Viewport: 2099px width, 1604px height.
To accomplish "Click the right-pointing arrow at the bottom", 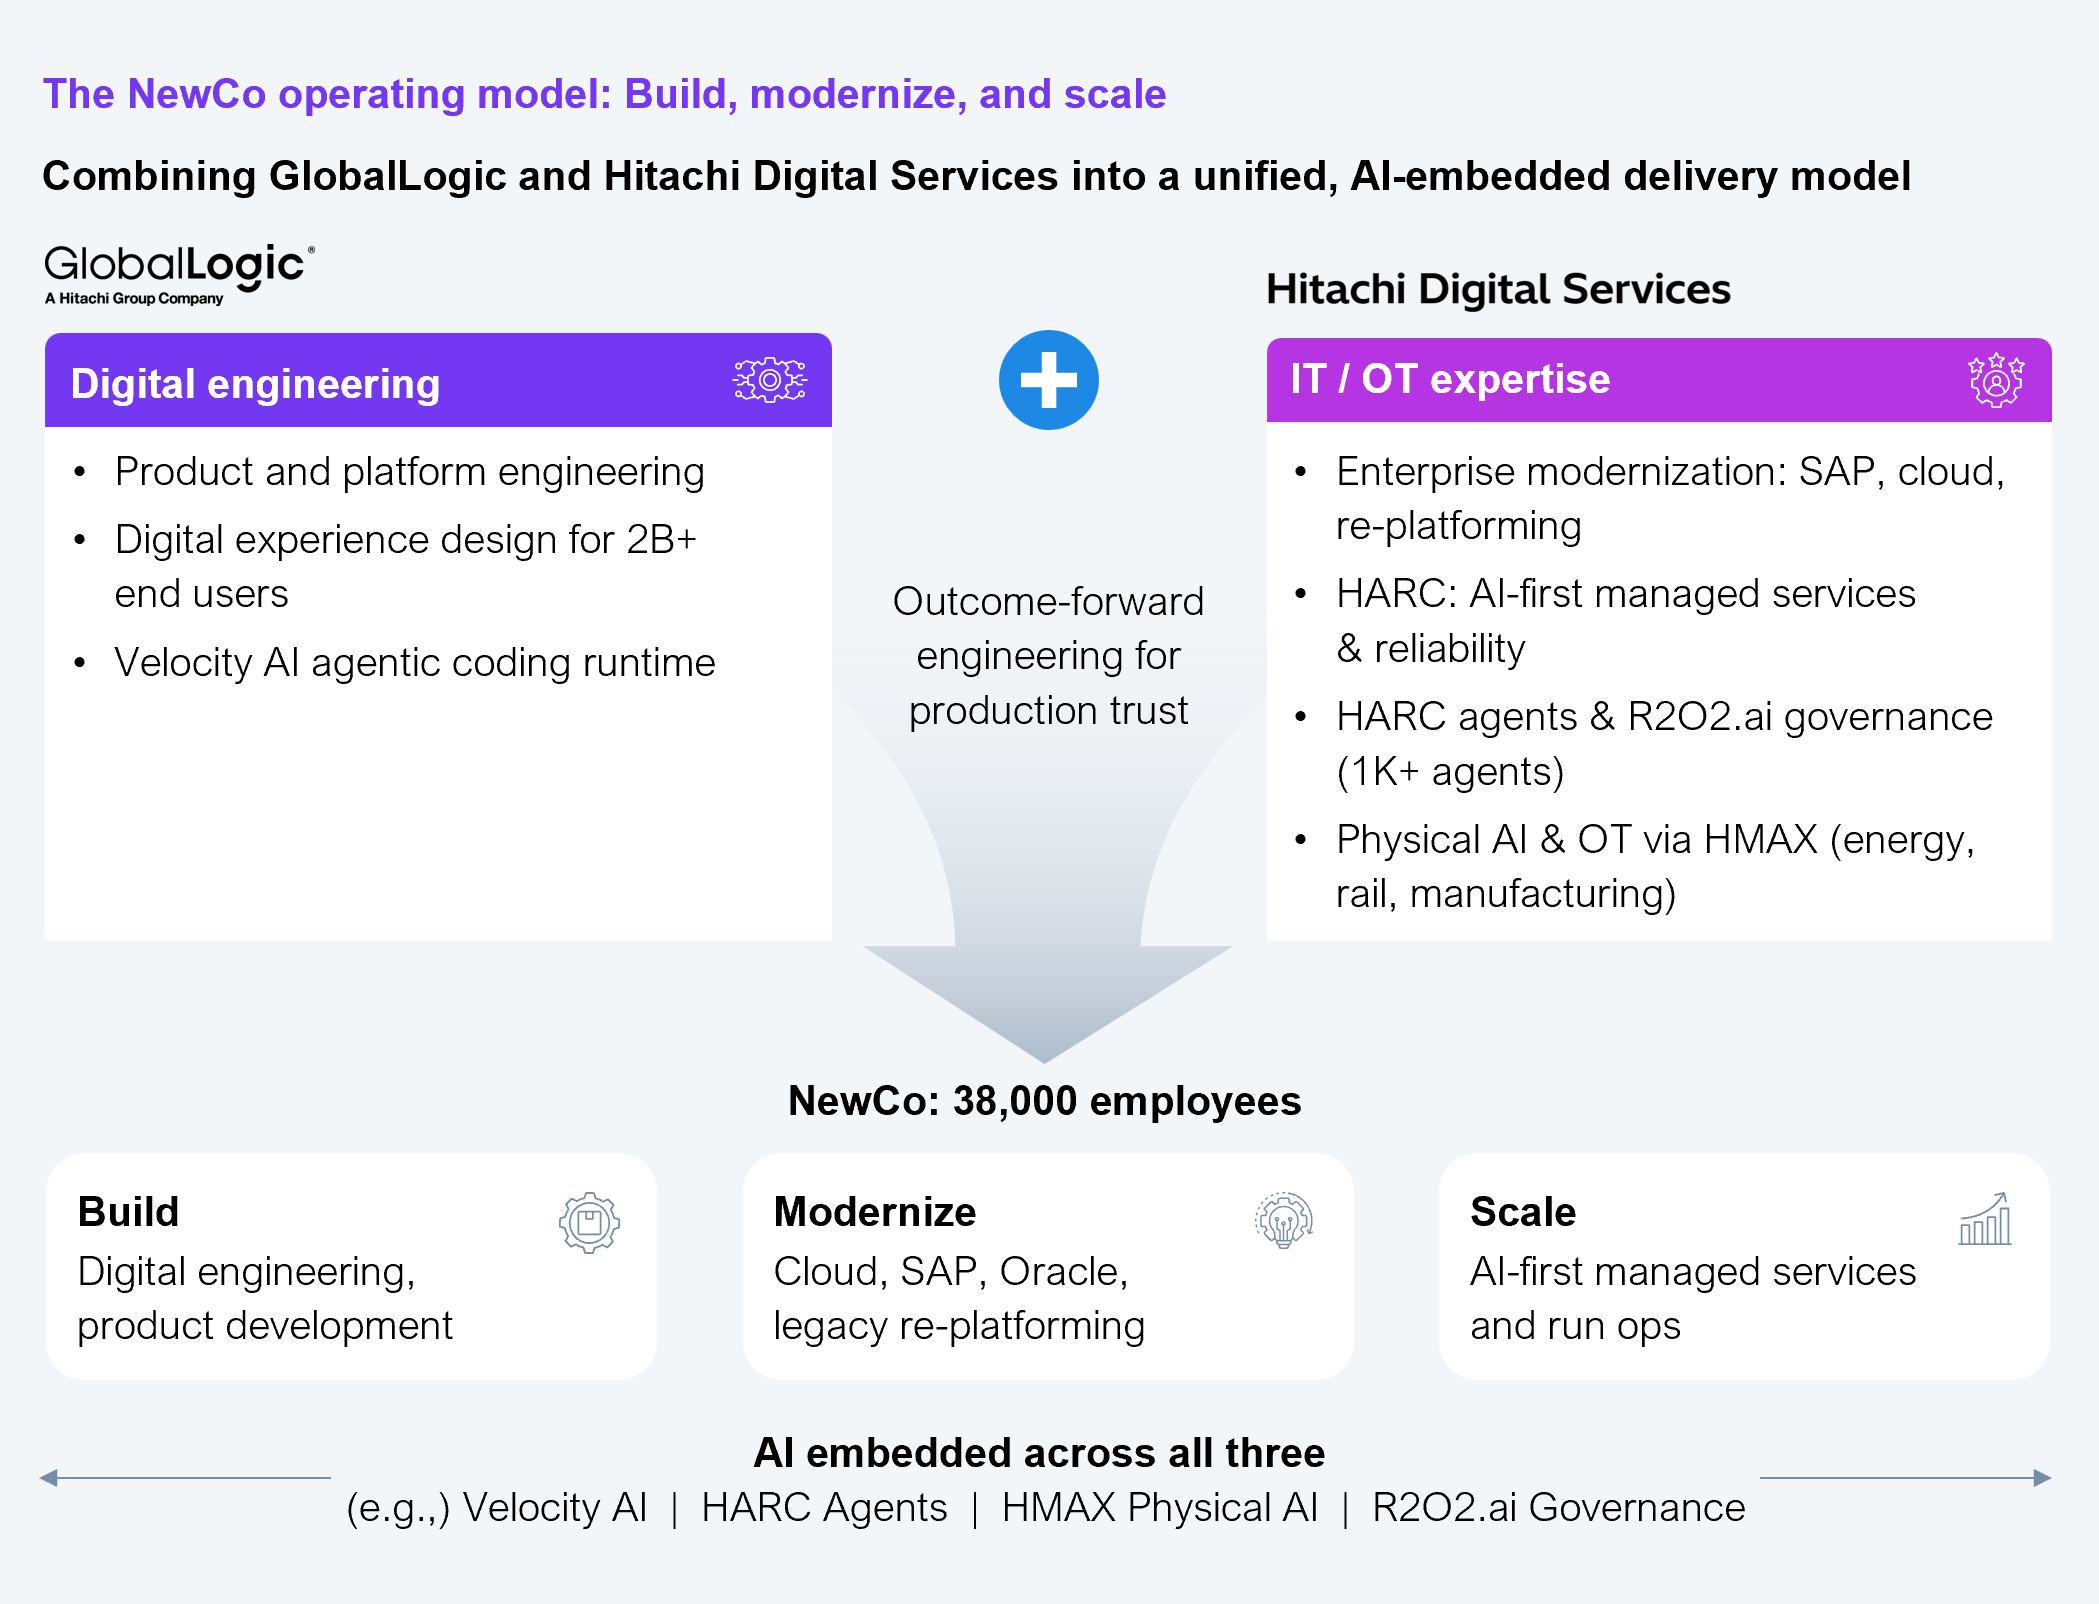I will 2041,1477.
